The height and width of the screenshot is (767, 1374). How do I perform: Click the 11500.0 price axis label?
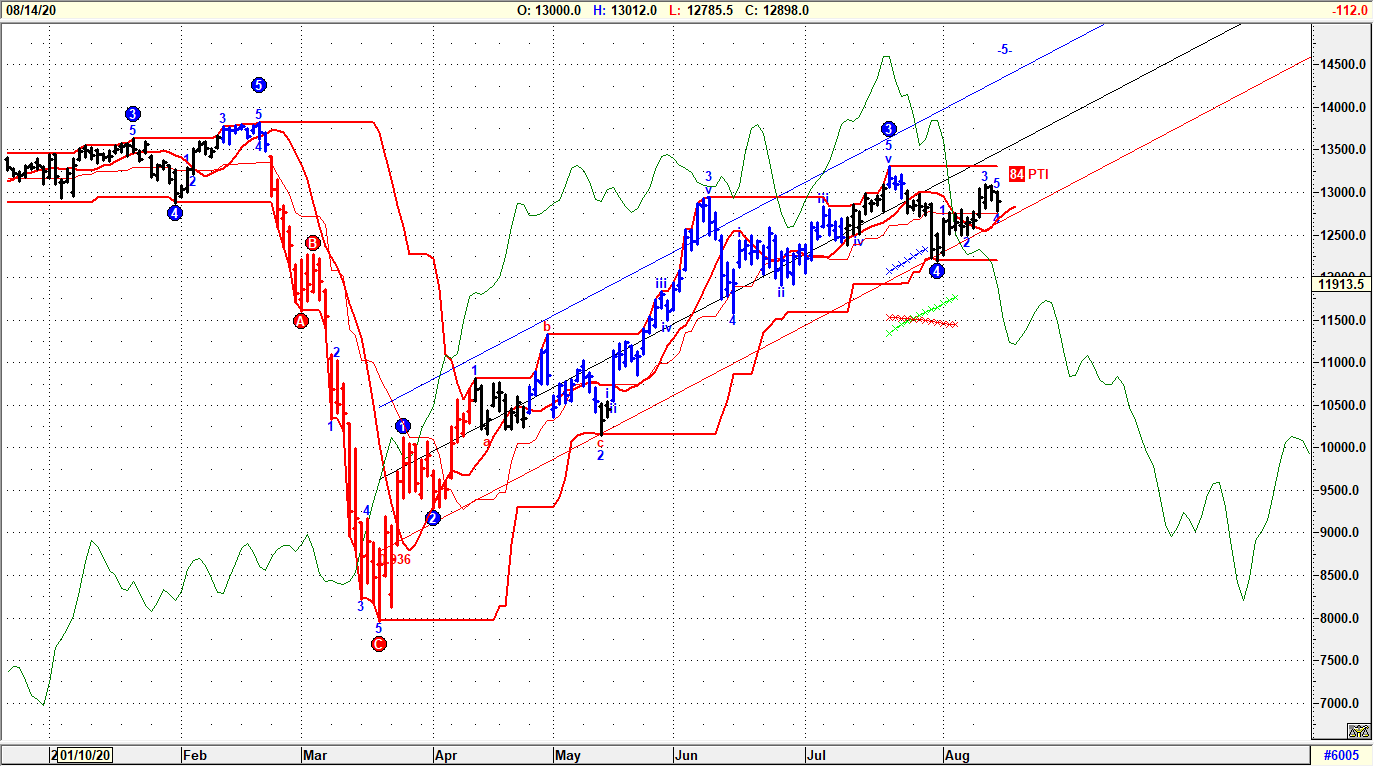[1344, 321]
